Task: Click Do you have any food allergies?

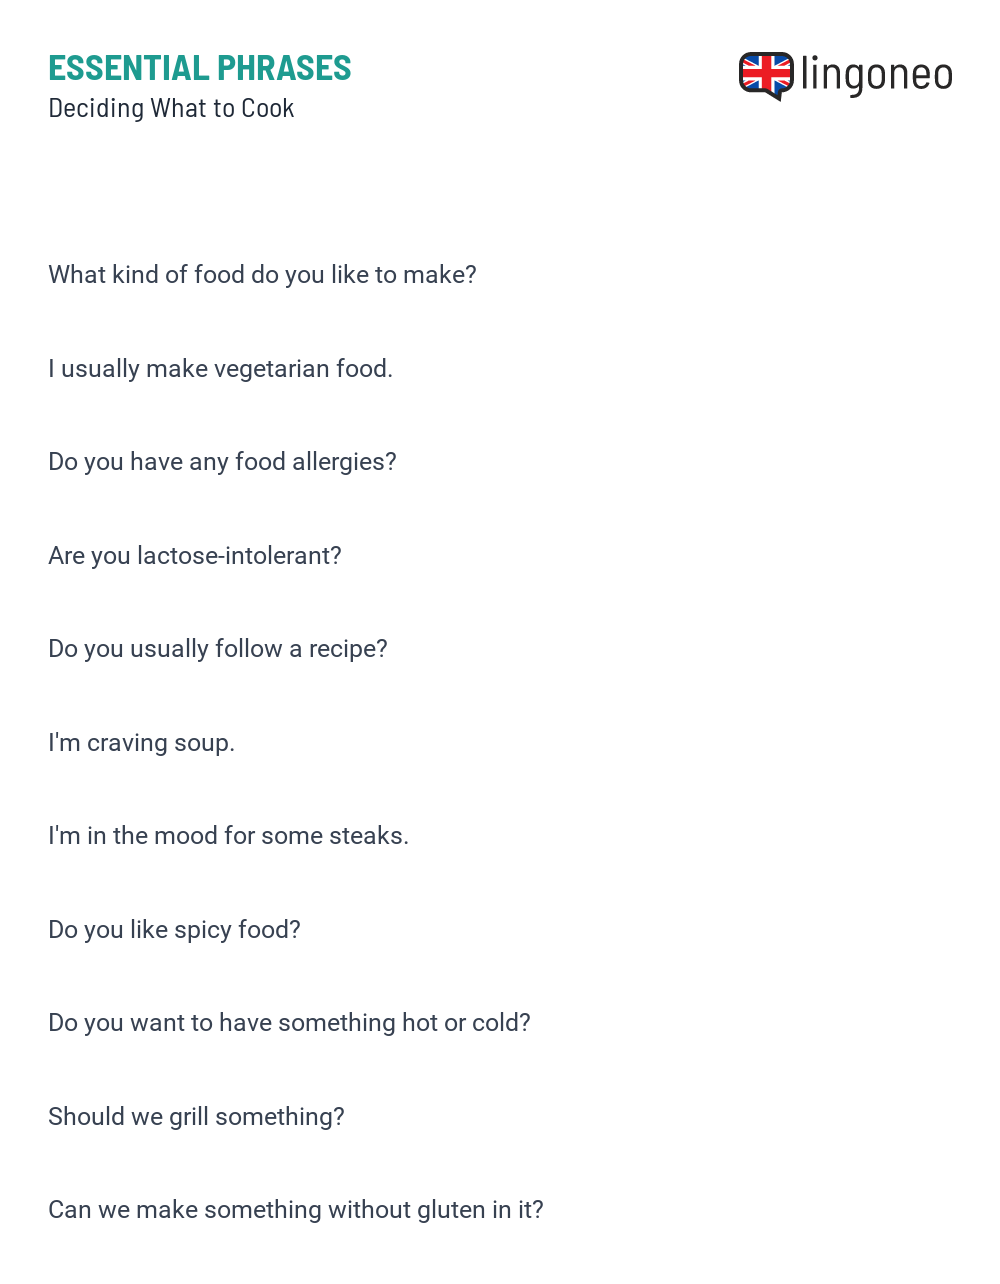Action: [222, 462]
